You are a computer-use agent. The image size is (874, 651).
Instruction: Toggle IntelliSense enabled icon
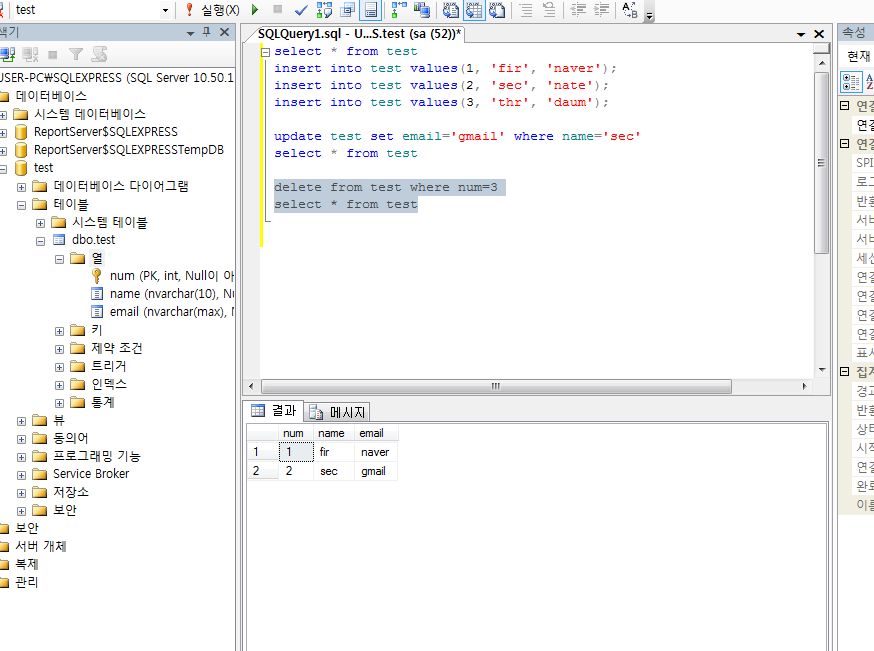click(x=371, y=9)
